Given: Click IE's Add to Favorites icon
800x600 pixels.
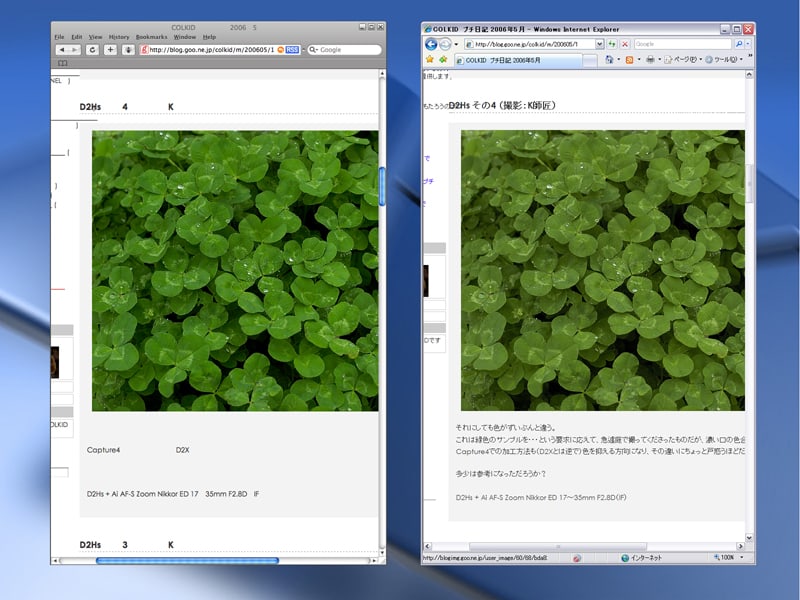Looking at the screenshot, I should coord(443,60).
